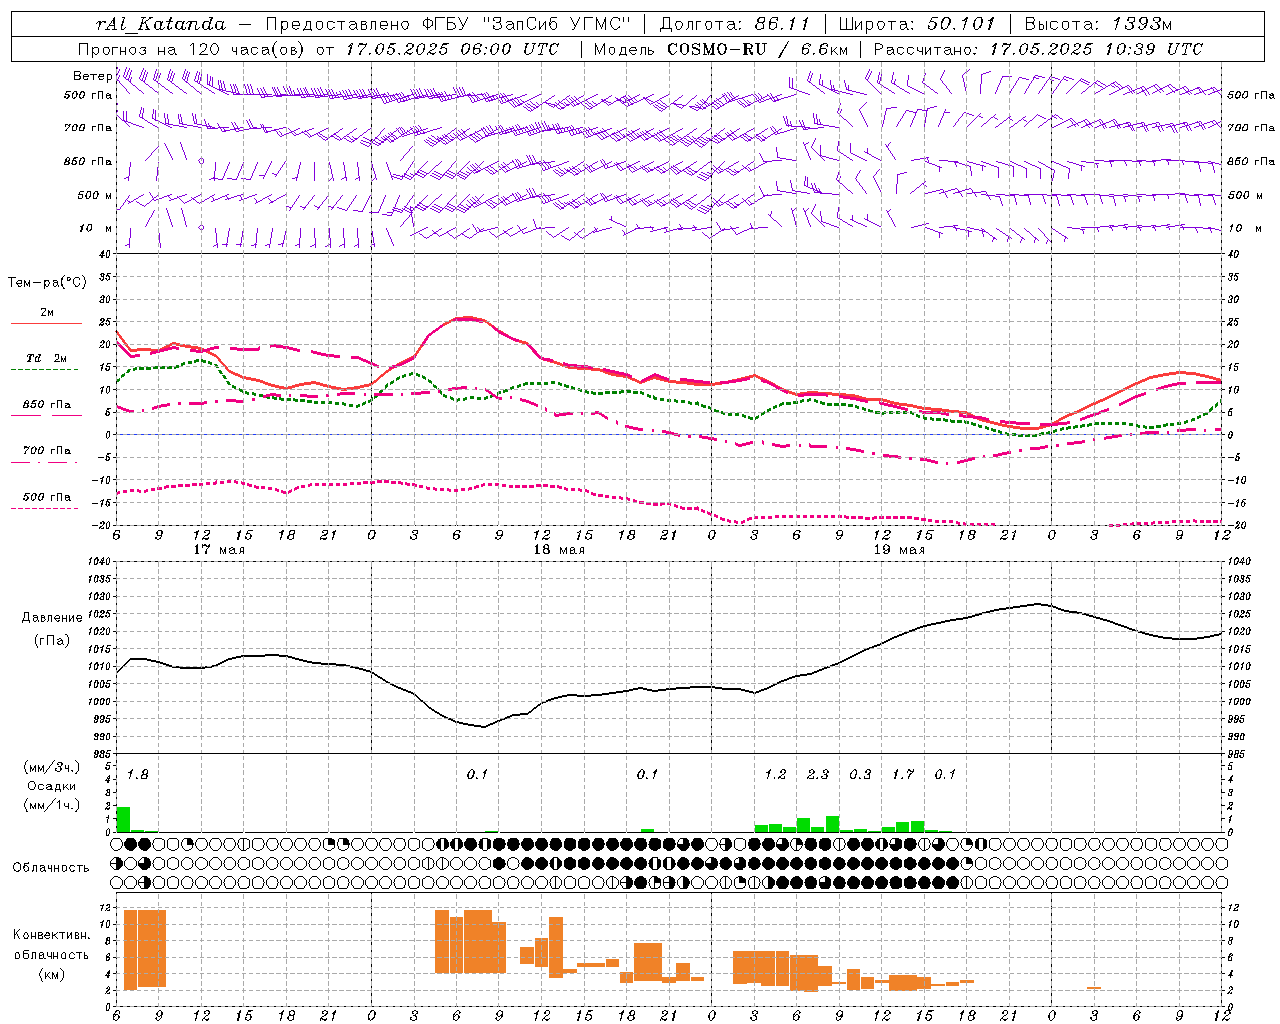Click the (мм/3ч.) unit label
This screenshot has width=1280, height=1024.
(52, 767)
